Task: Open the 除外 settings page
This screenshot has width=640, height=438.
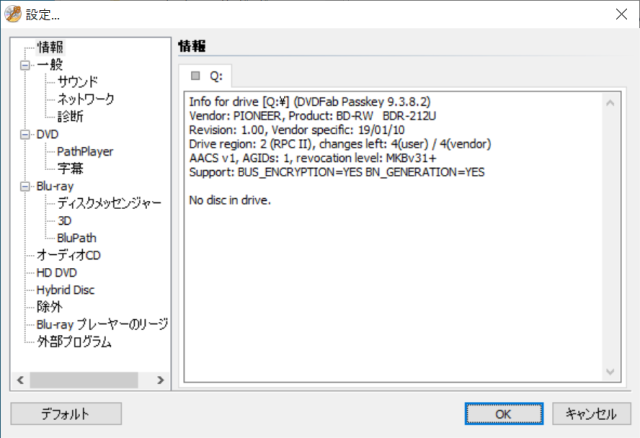Action: click(50, 307)
